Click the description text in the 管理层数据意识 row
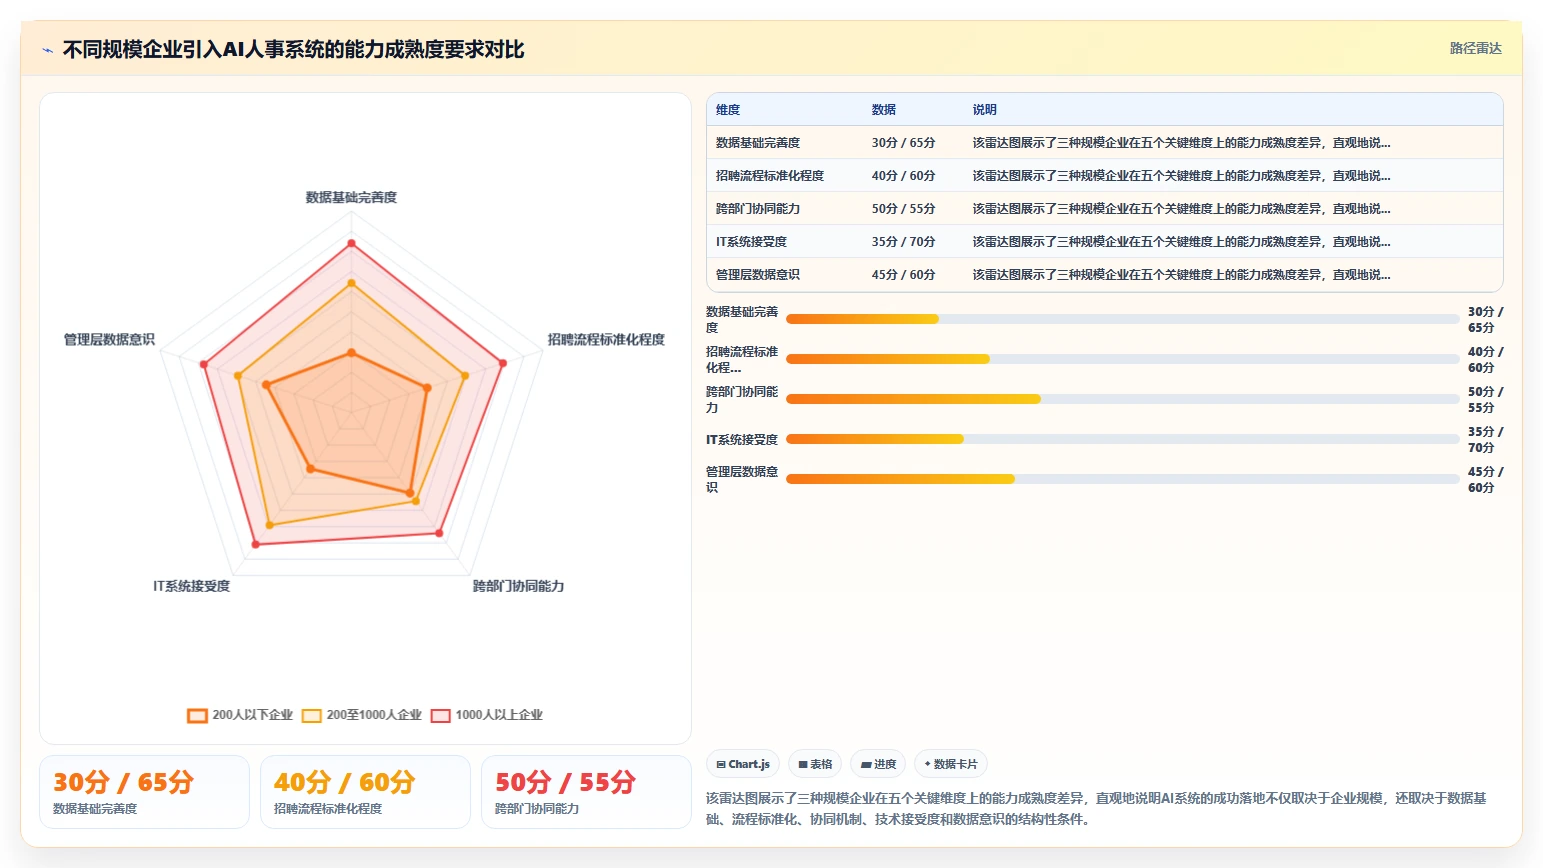 point(1181,275)
